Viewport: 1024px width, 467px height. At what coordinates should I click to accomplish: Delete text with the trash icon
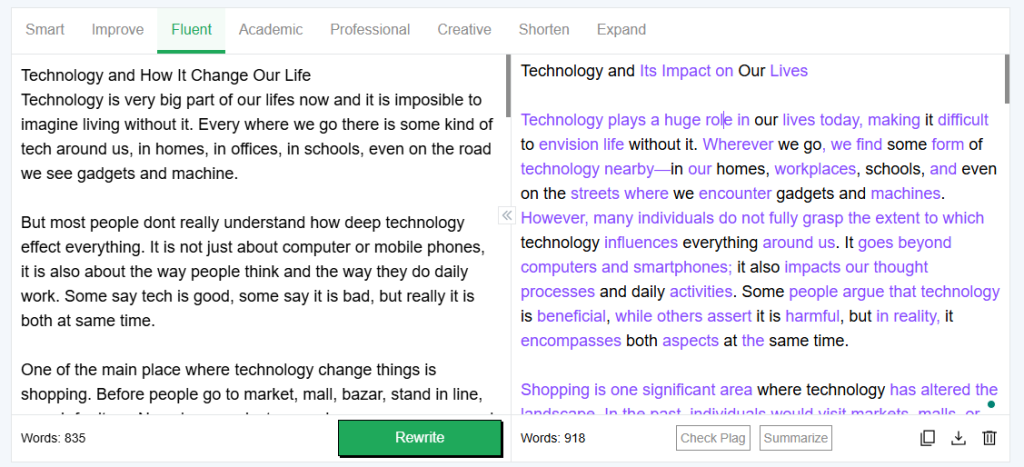point(989,438)
